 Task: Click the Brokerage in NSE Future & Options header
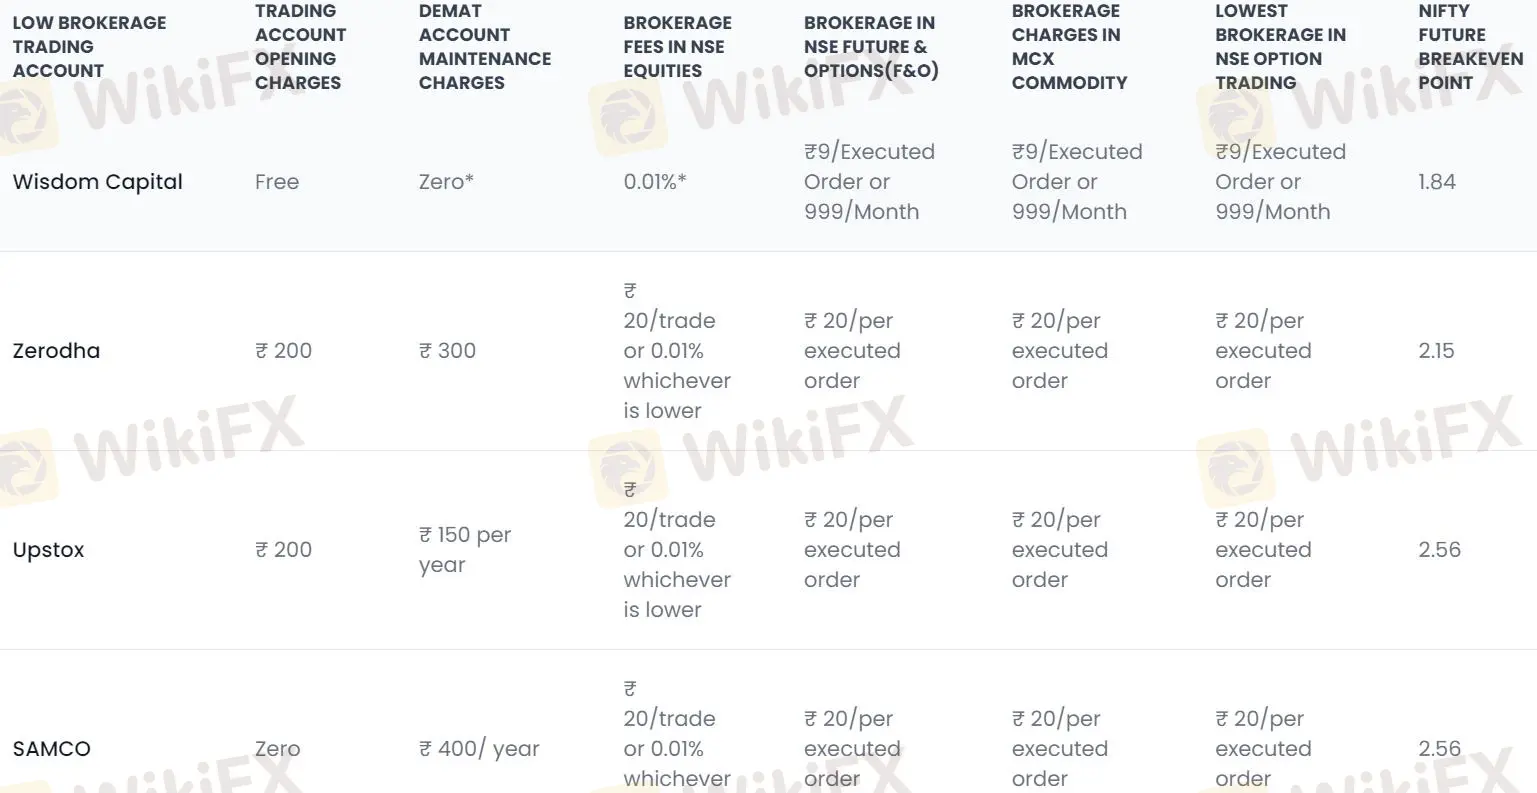click(870, 47)
